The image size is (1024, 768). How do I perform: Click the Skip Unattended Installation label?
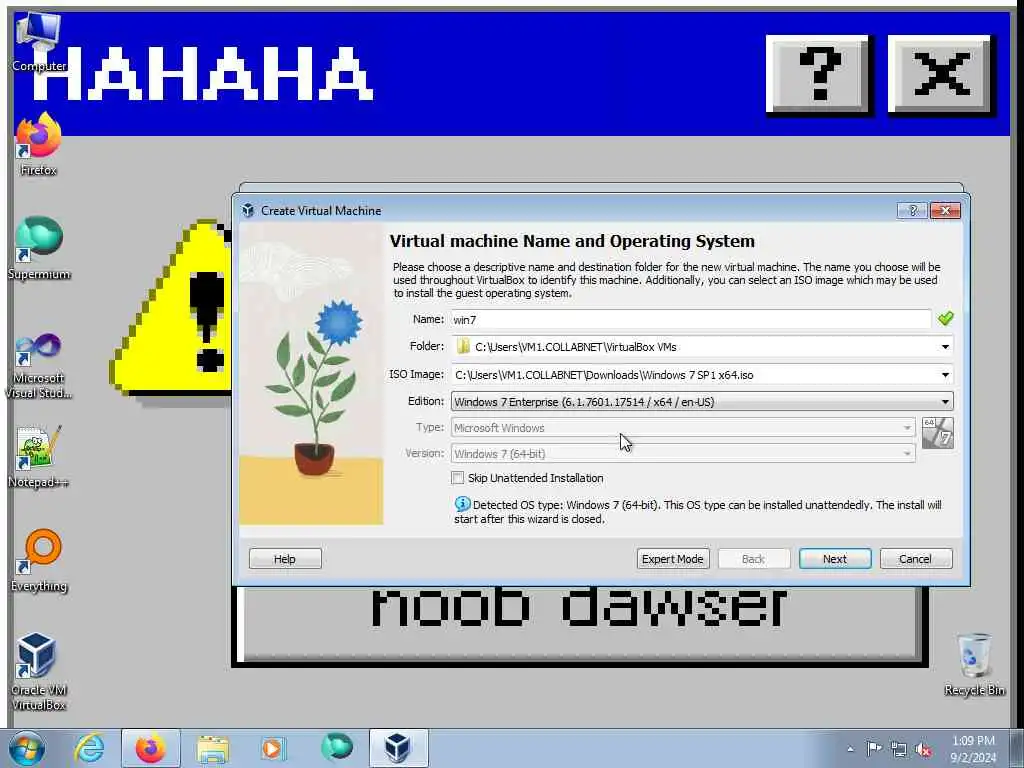(536, 478)
